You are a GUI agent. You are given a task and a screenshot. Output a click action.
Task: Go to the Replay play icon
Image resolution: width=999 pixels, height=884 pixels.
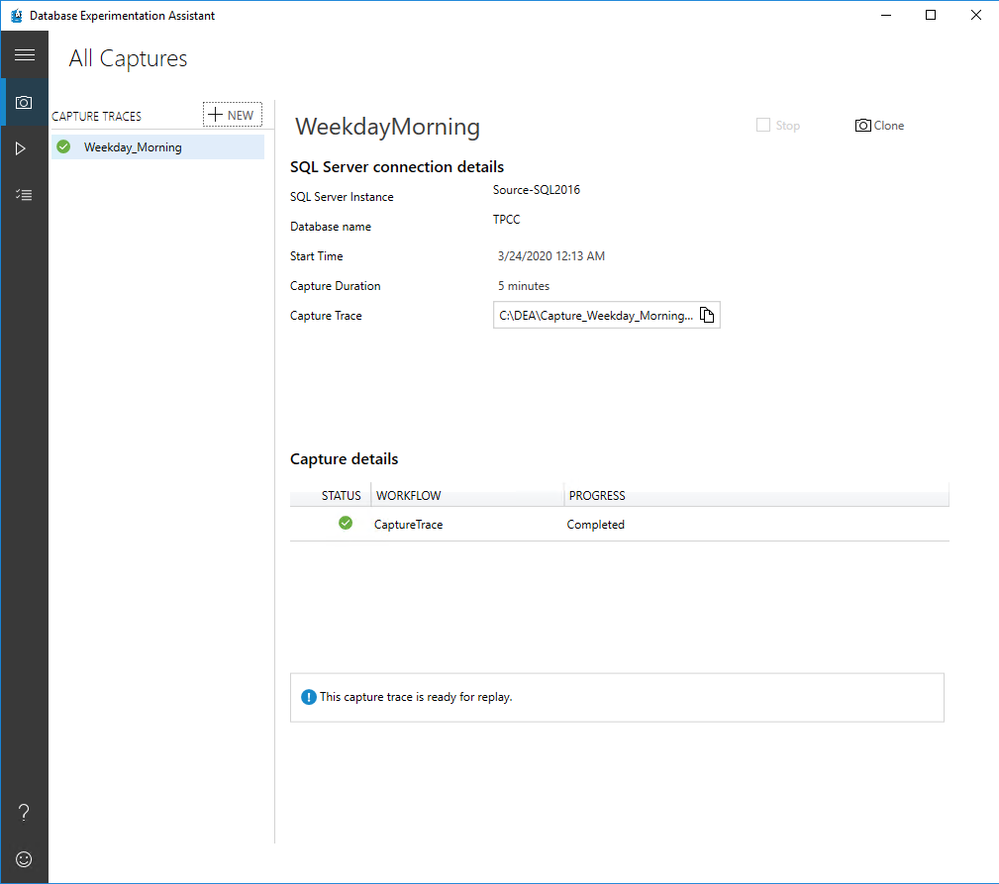(x=21, y=149)
